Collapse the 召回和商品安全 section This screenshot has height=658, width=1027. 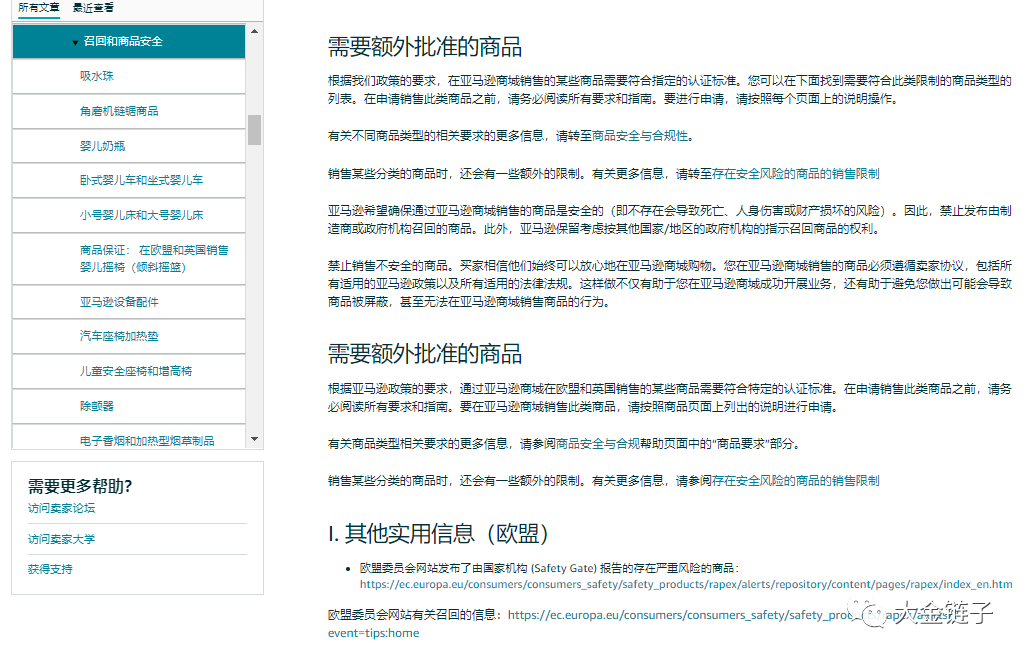pos(128,41)
